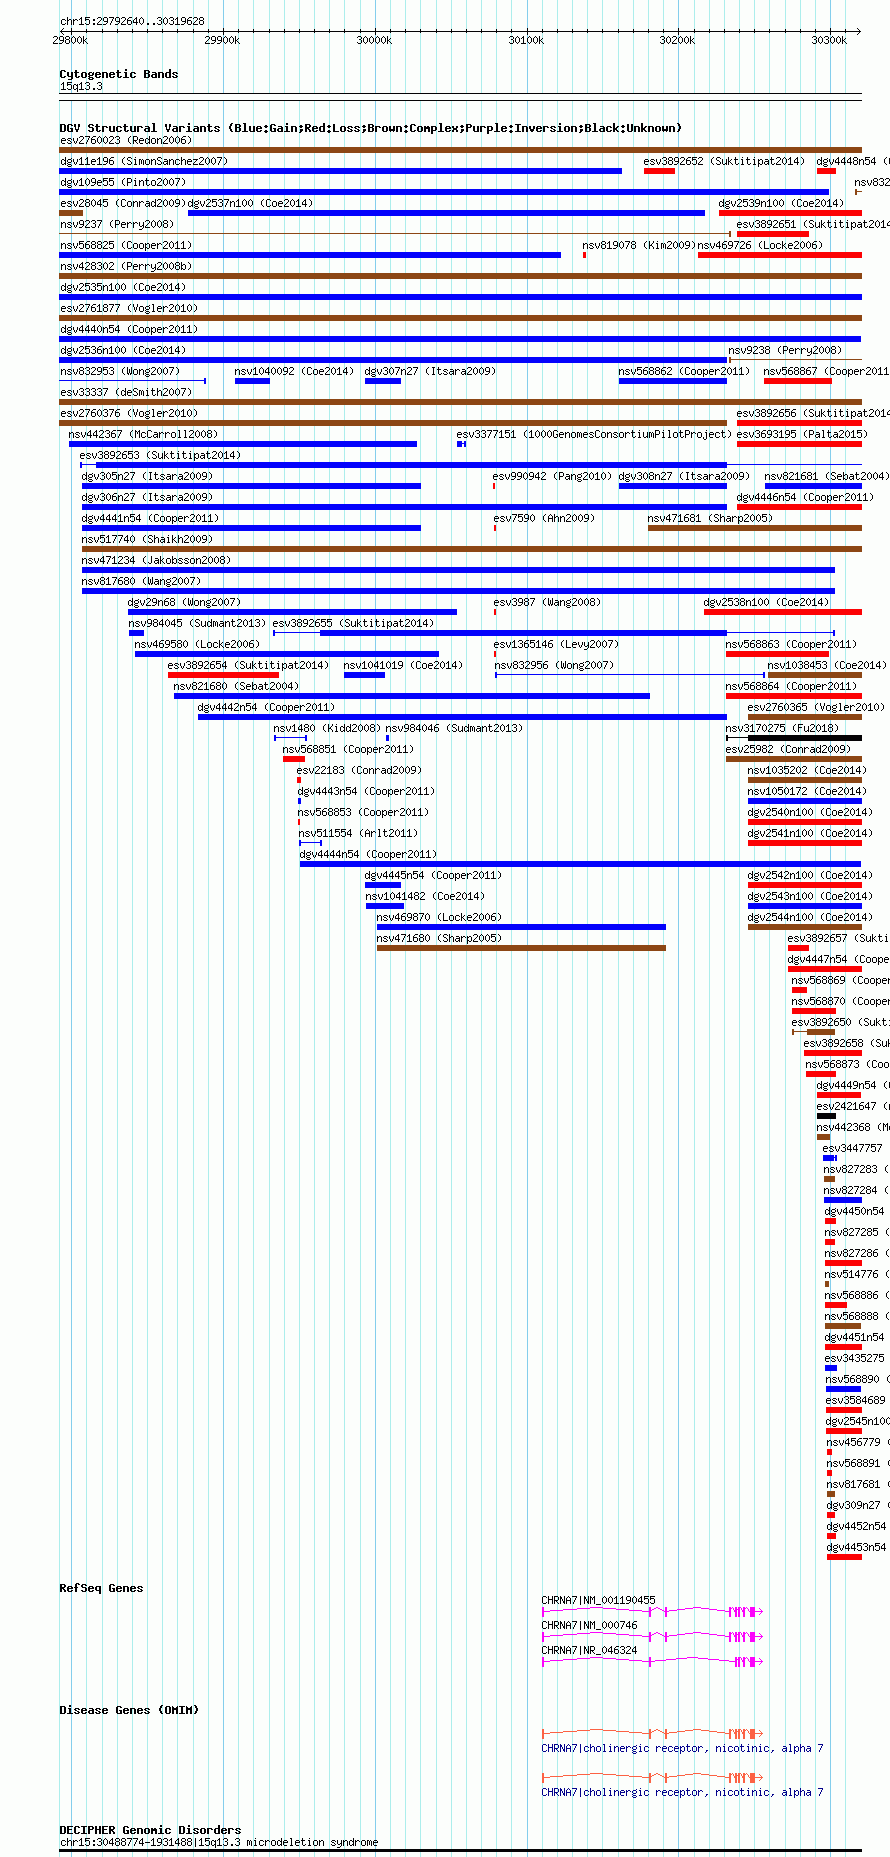Click the red bar under esv3892654 (Suktitipat2014)

tap(223, 675)
